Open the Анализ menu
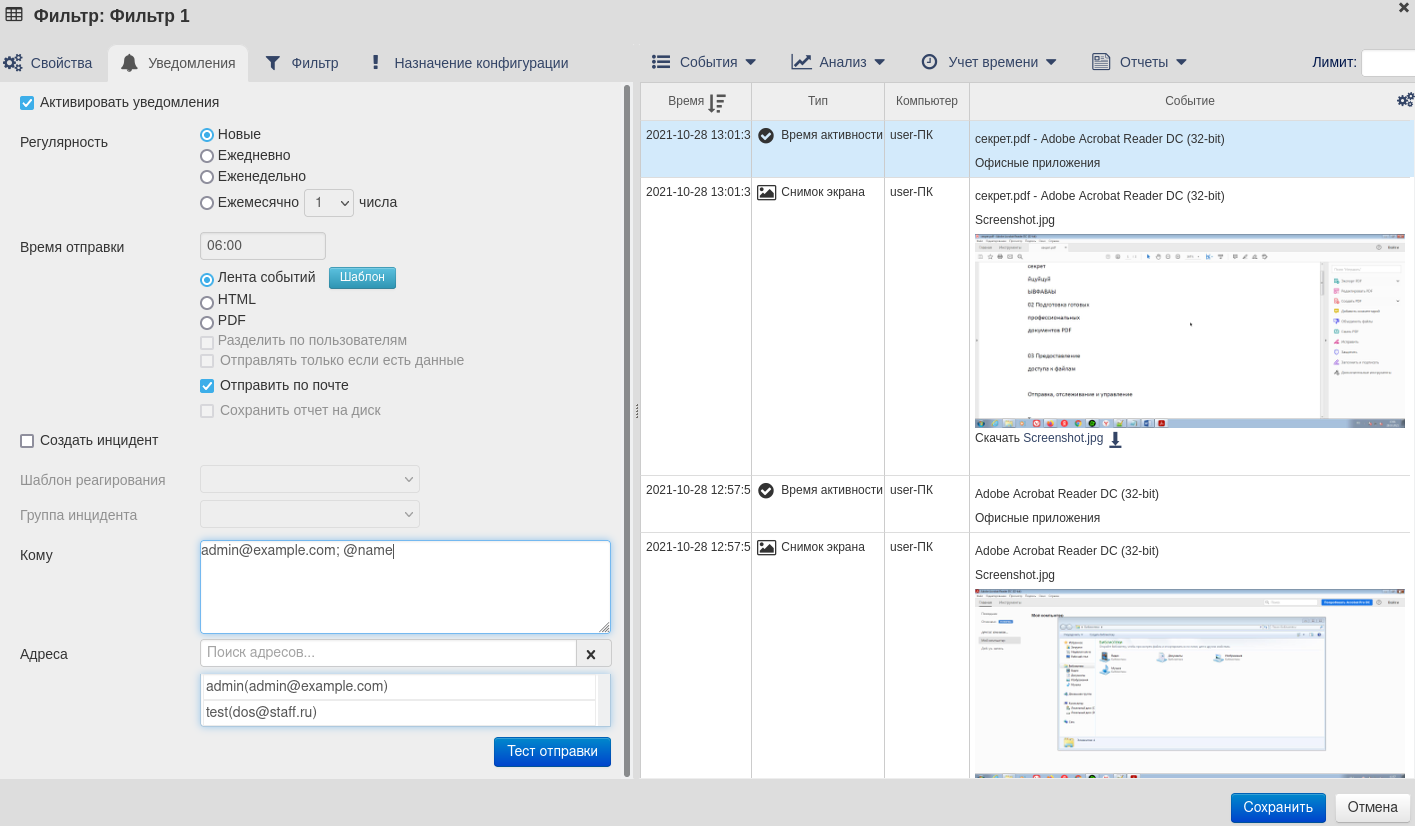This screenshot has height=826, width=1415. coord(838,62)
